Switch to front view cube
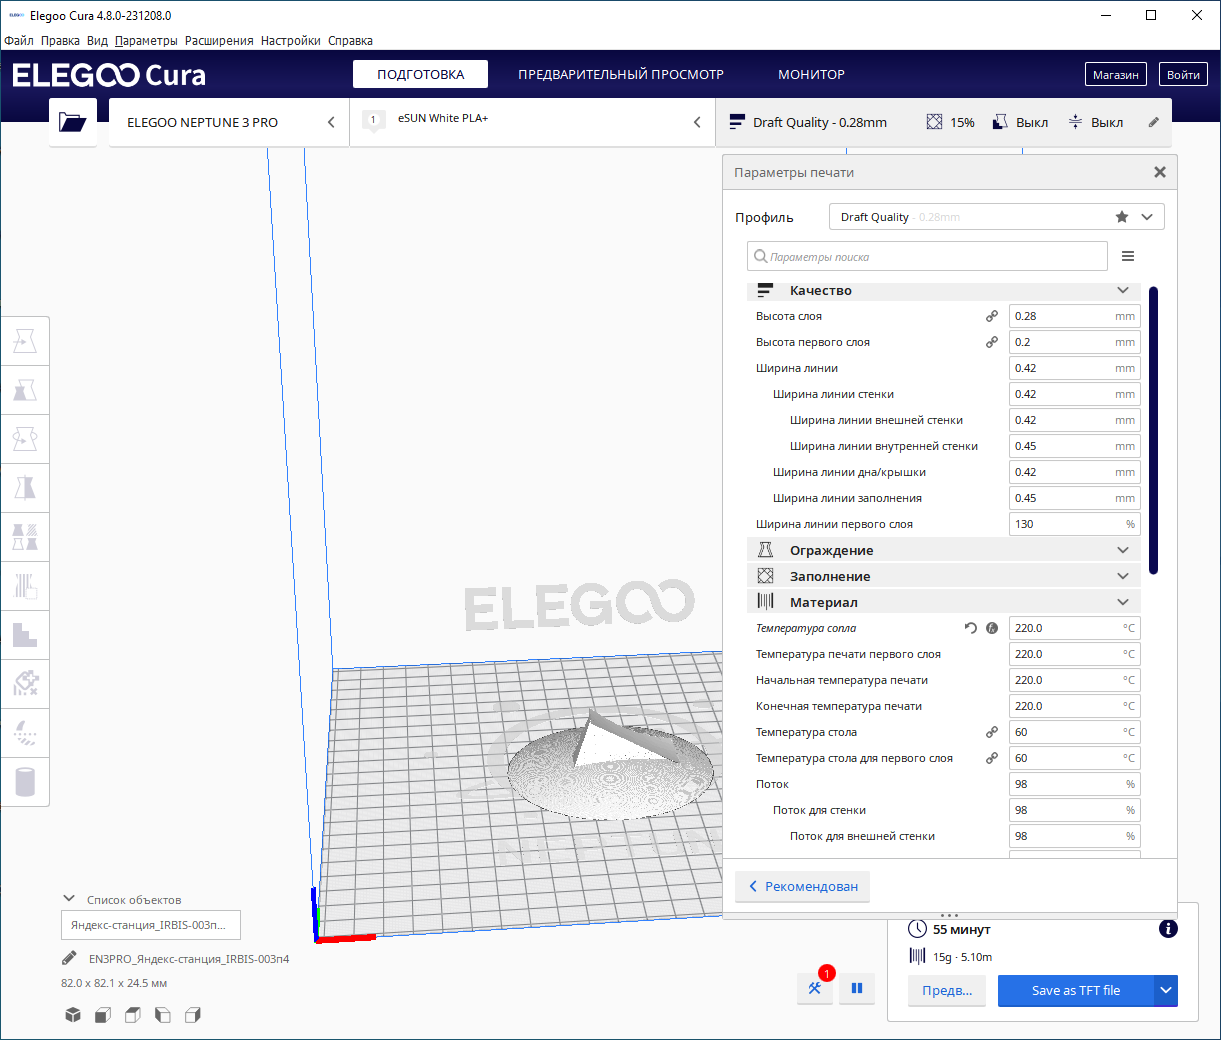Viewport: 1221px width, 1040px height. [103, 1015]
